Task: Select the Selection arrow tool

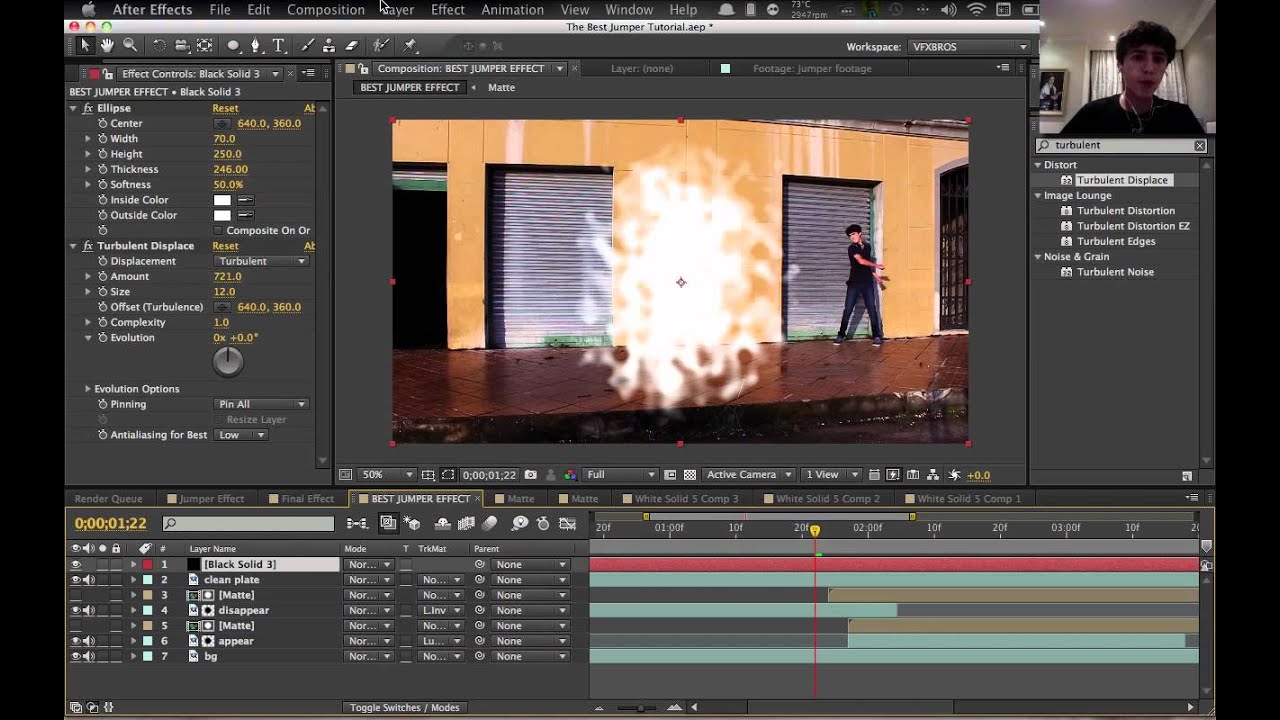Action: tap(85, 46)
